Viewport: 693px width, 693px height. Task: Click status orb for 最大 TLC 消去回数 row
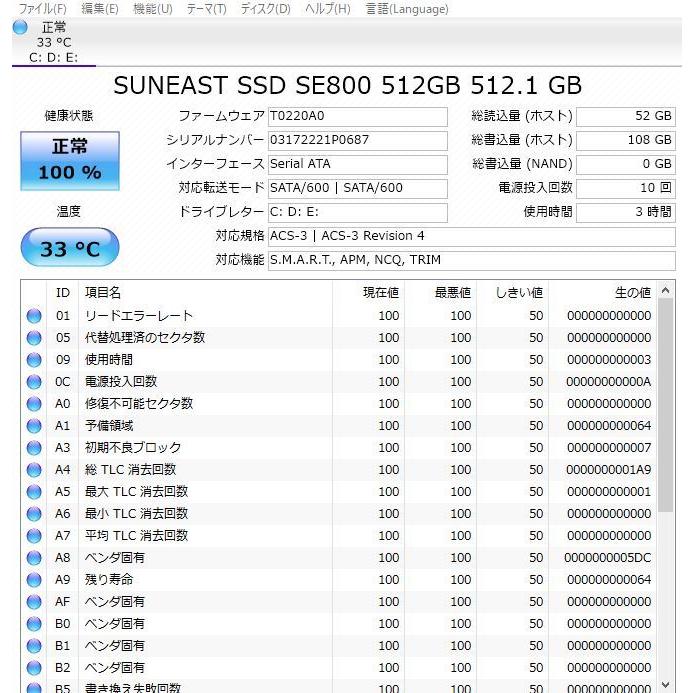click(x=34, y=491)
